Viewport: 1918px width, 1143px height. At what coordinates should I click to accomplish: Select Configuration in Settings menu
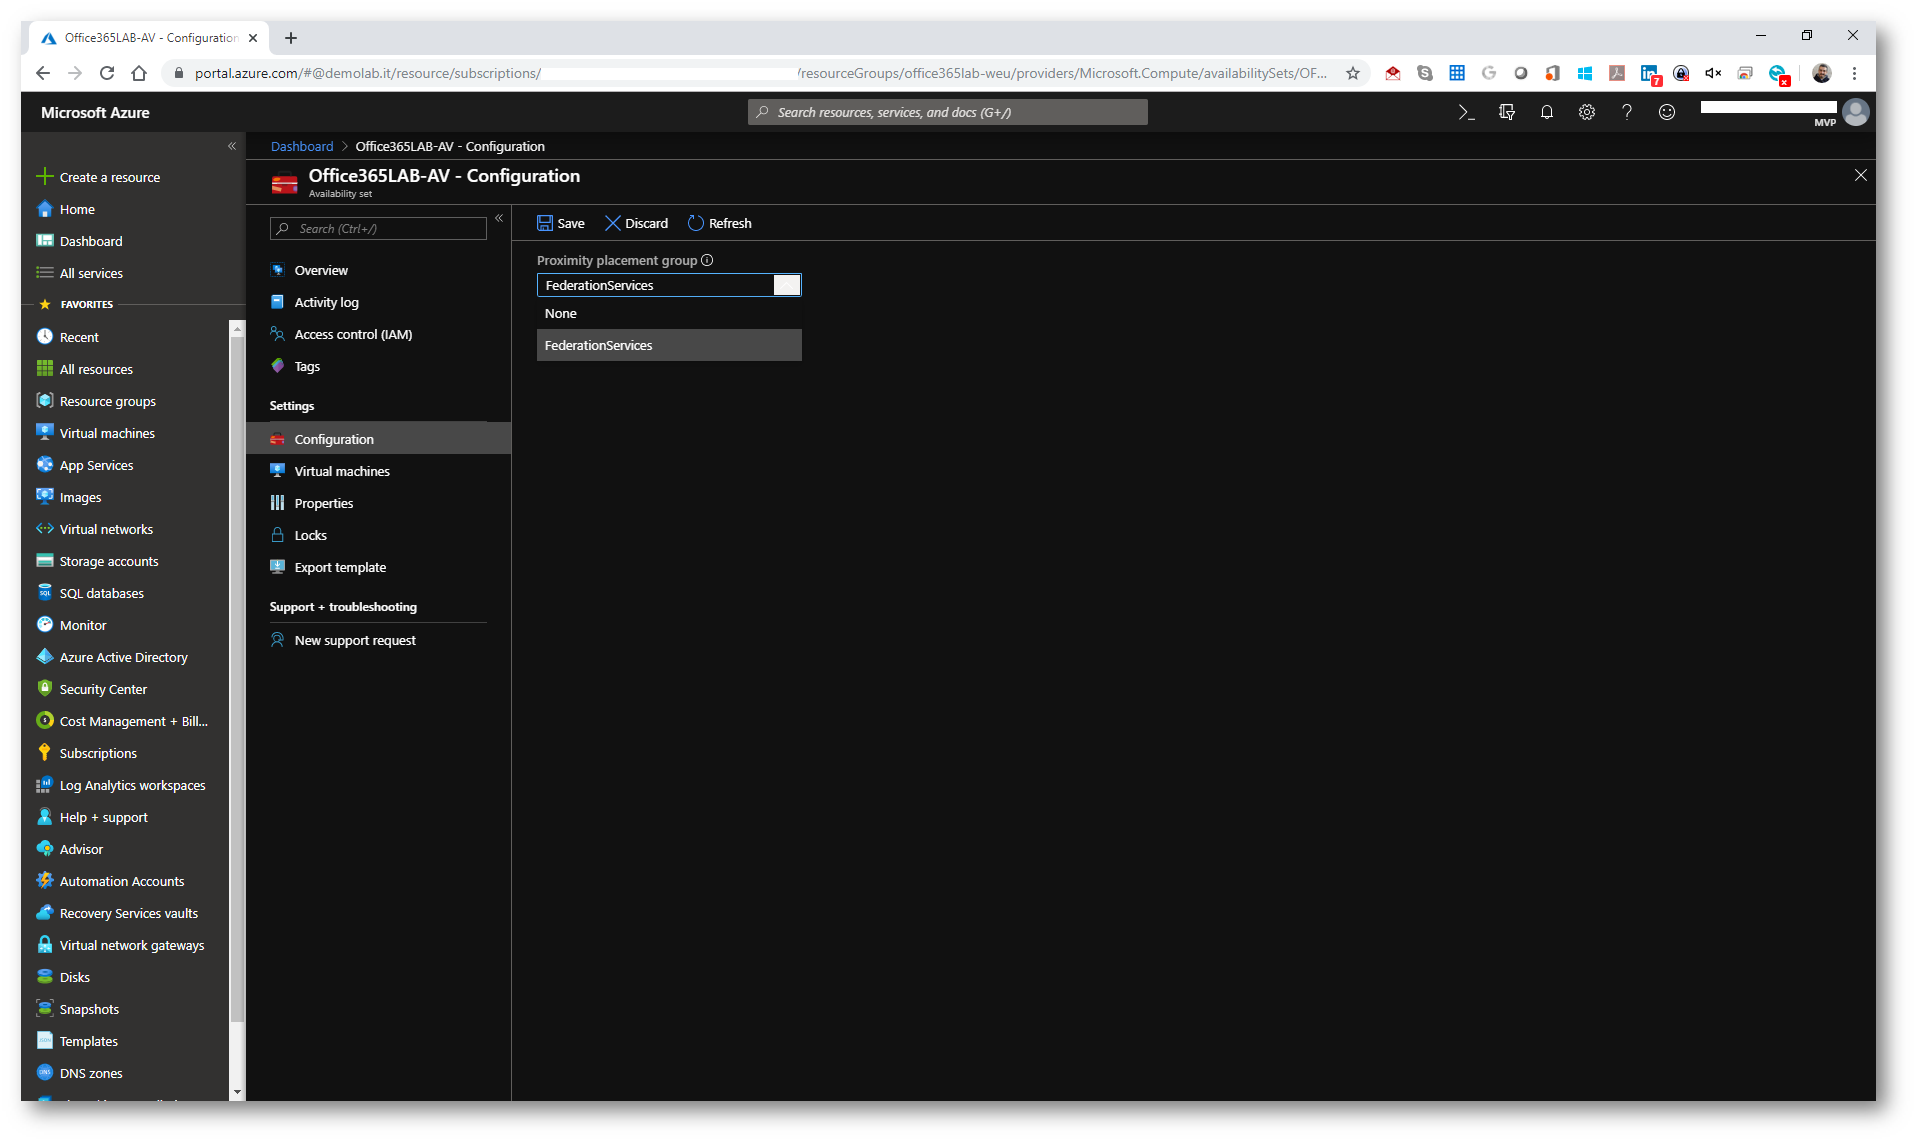pyautogui.click(x=378, y=439)
